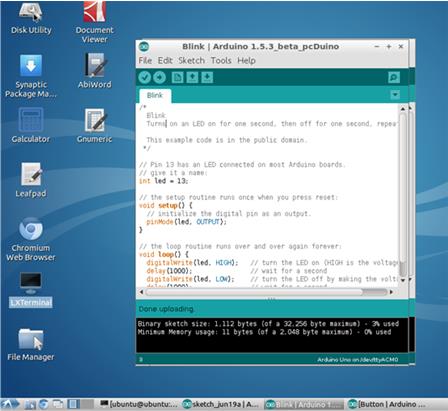
Task: Minimize the Blink Arduino window
Action: pos(377,47)
